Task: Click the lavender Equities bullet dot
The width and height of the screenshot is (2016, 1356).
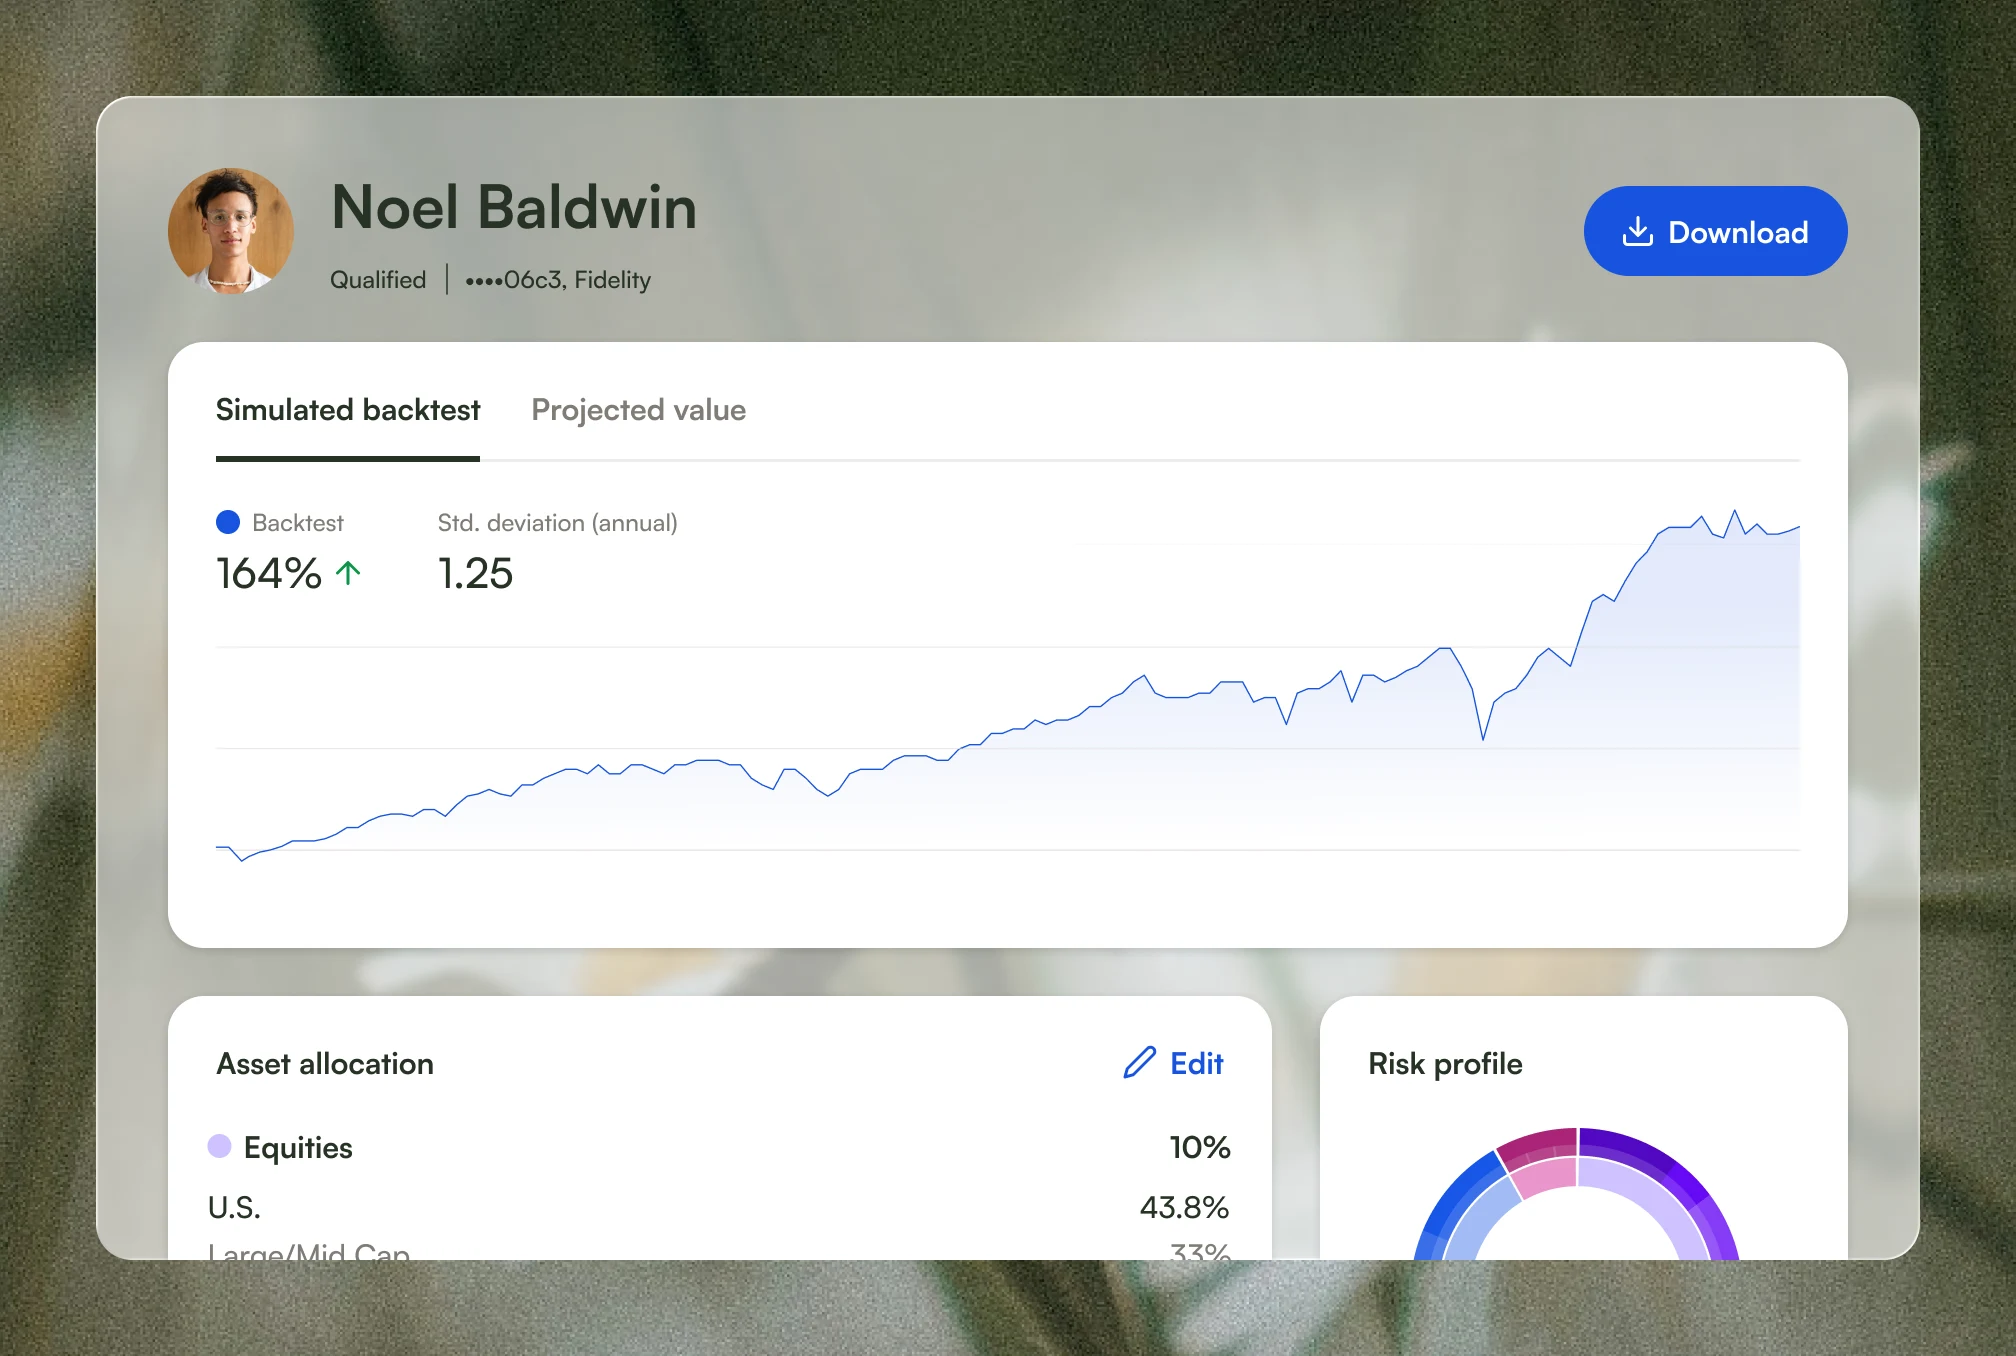Action: pos(219,1146)
